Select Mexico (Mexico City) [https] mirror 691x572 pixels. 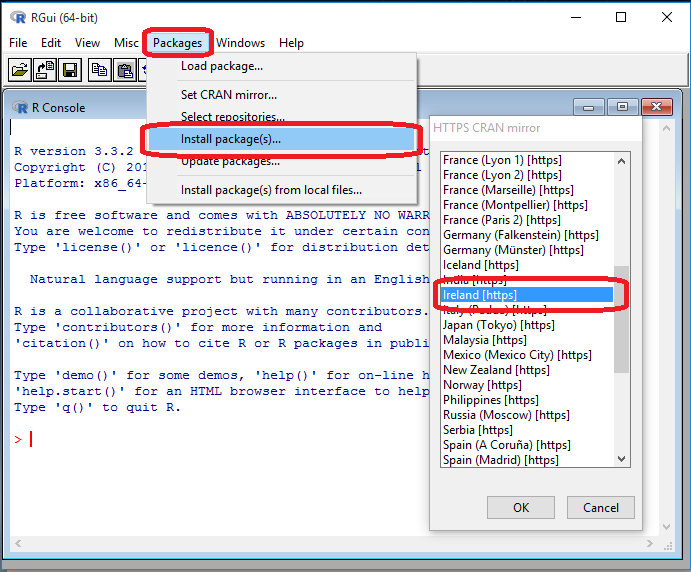pos(527,355)
